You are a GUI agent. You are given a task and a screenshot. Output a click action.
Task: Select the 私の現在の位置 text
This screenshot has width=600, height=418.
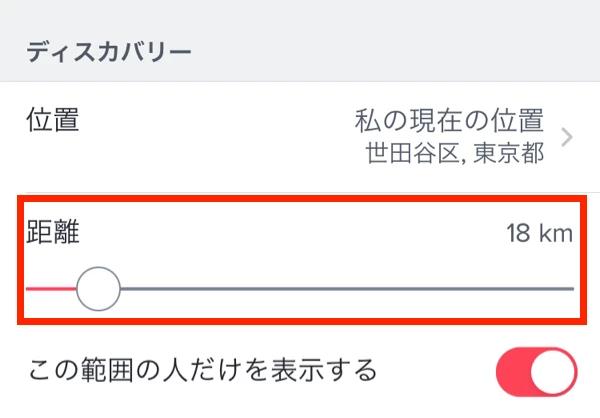pyautogui.click(x=449, y=122)
